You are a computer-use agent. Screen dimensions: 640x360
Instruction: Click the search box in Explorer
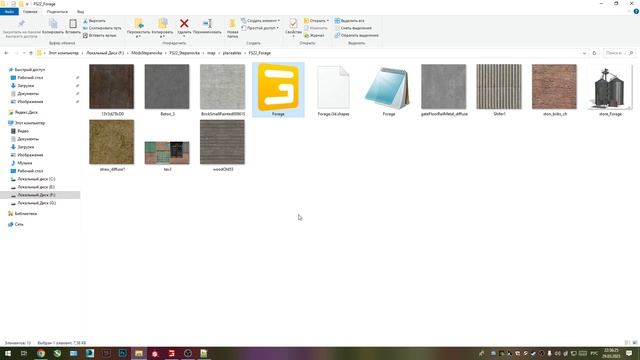click(x=619, y=53)
